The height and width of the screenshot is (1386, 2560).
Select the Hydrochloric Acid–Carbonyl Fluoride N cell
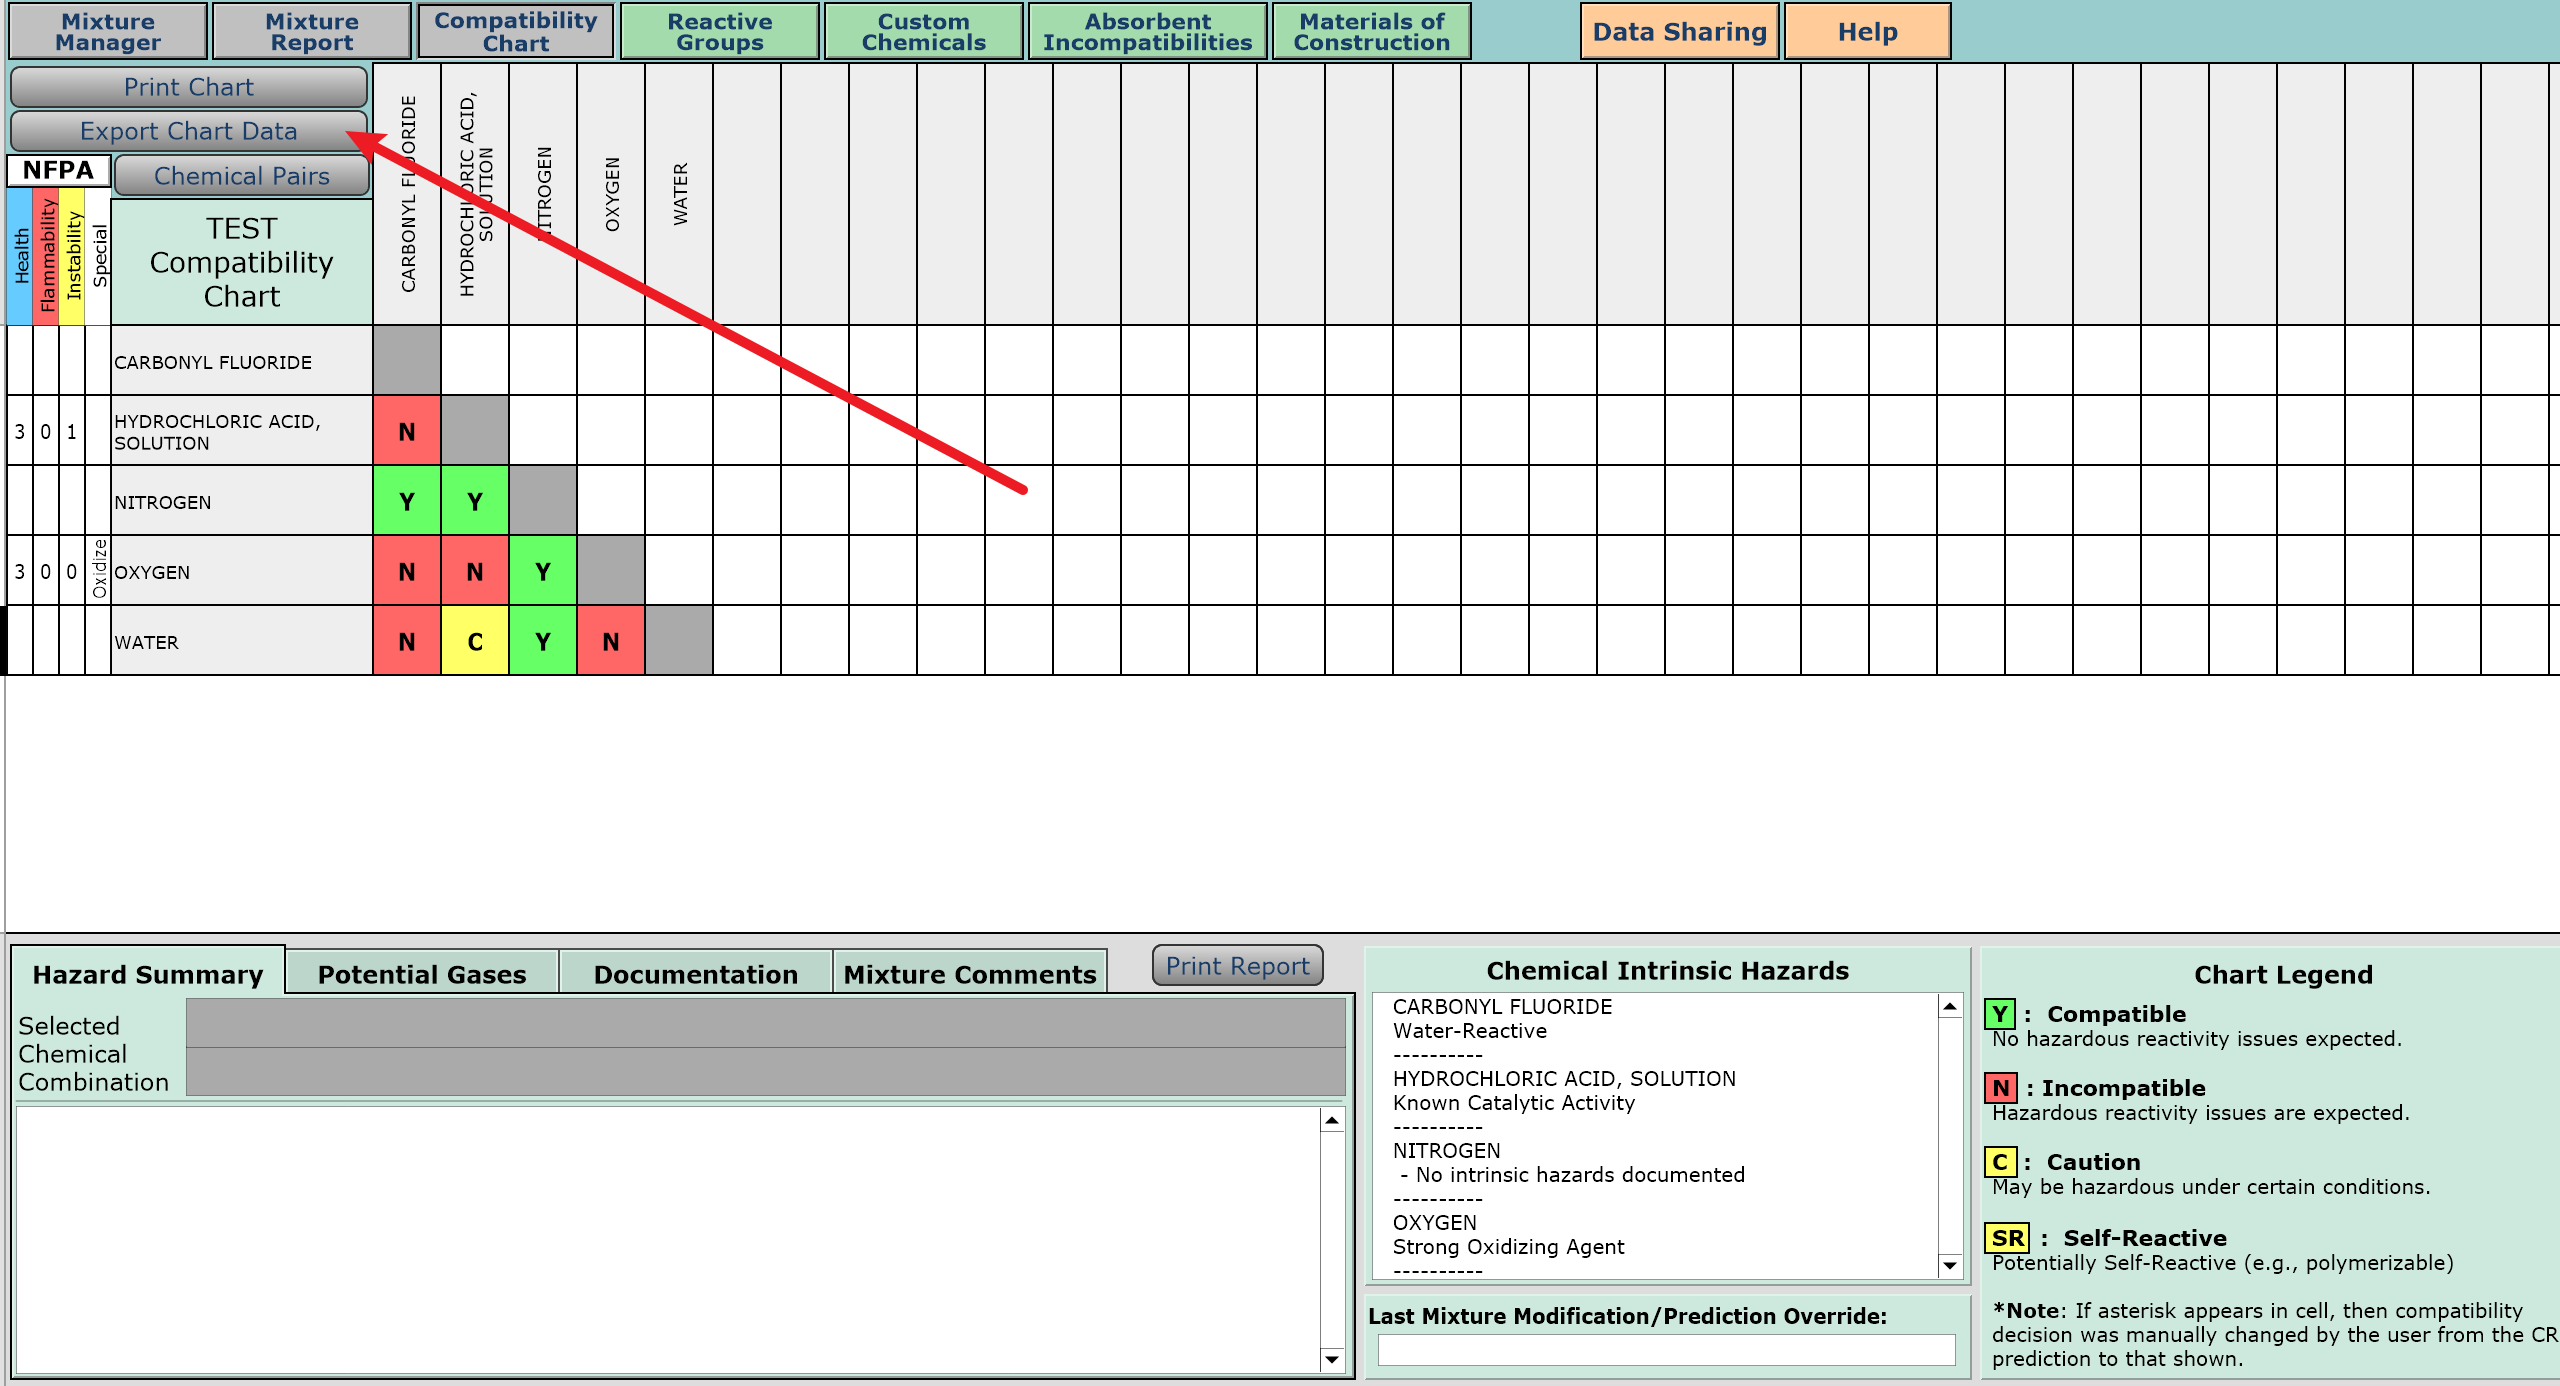click(x=407, y=431)
